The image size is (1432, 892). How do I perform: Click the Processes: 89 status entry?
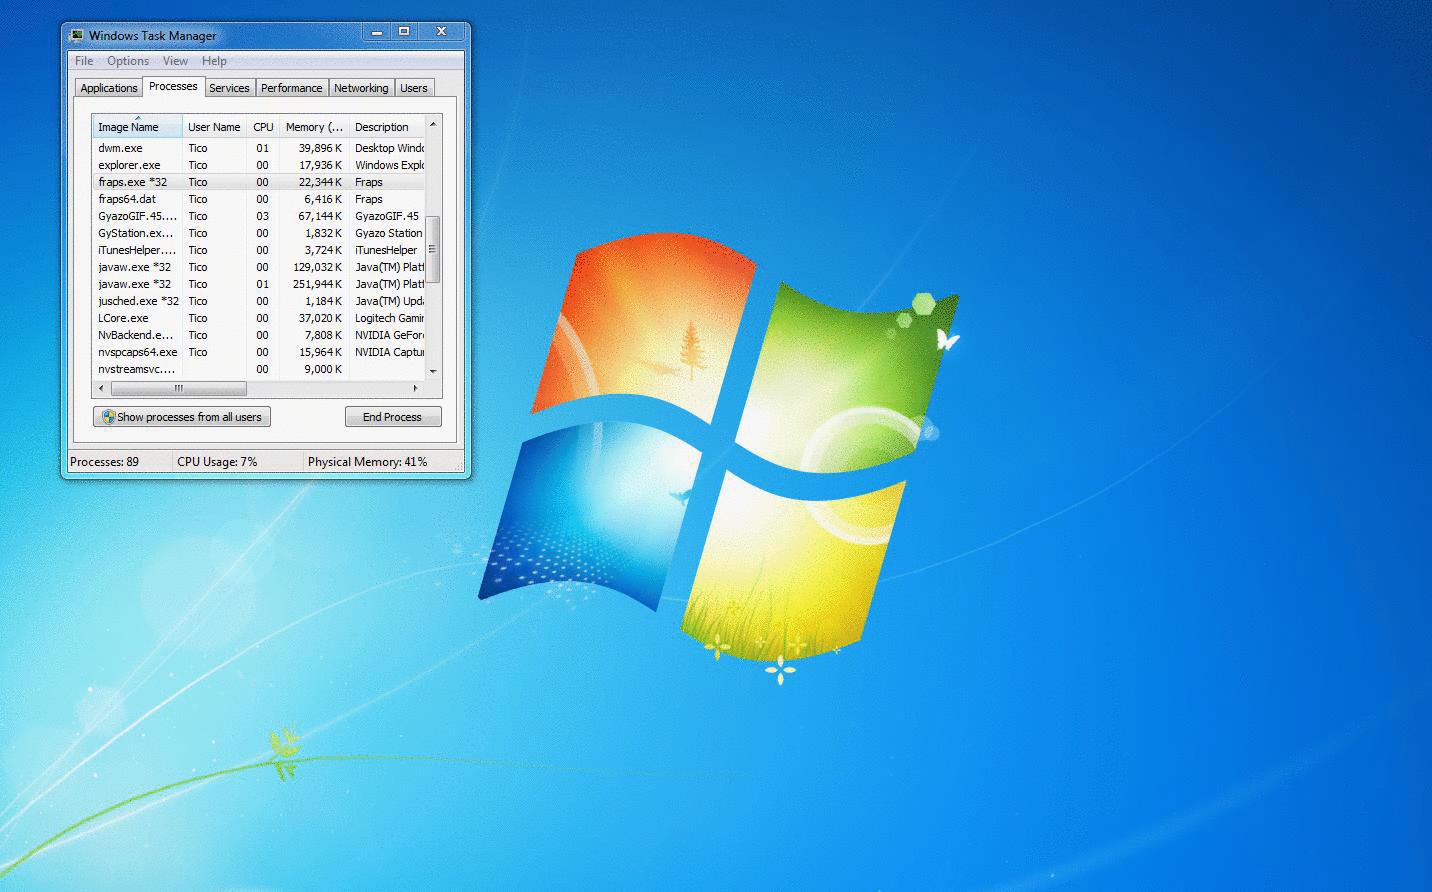(105, 462)
